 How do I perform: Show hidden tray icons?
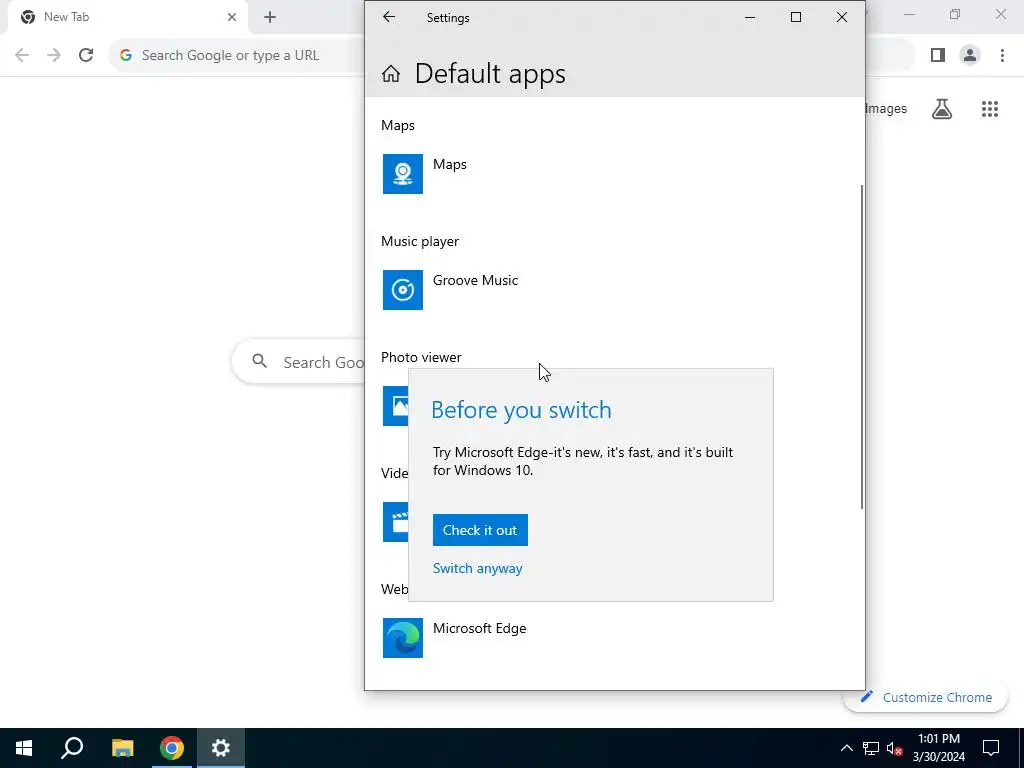coord(846,748)
